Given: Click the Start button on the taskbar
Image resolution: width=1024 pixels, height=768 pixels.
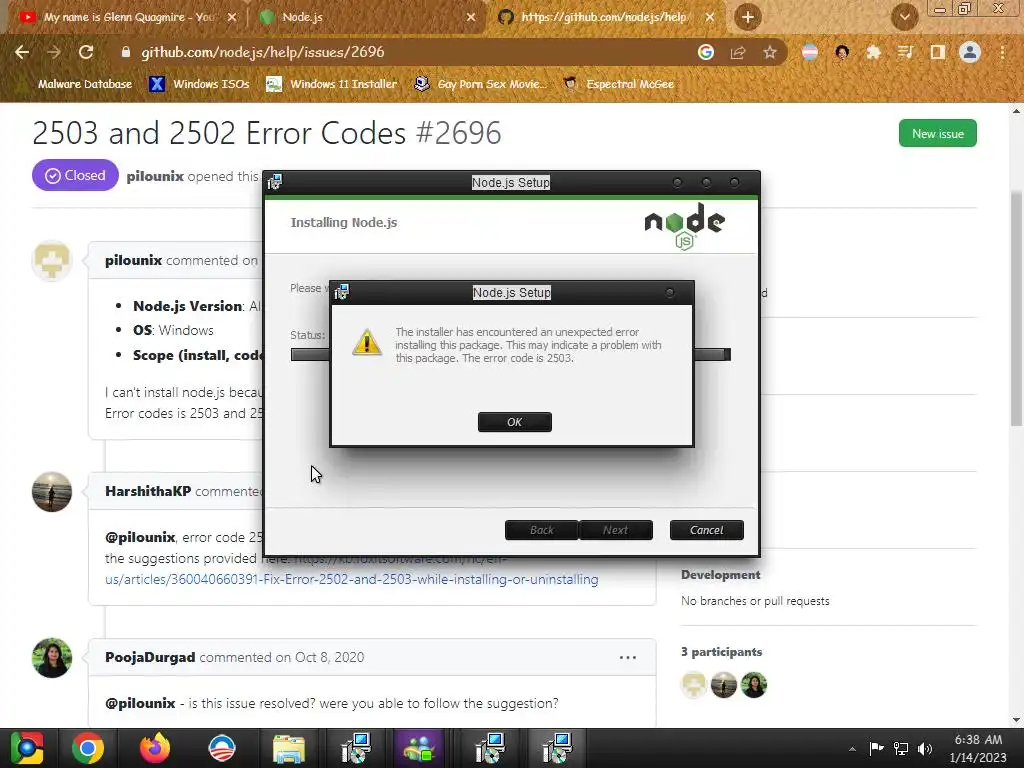Looking at the screenshot, I should (27, 748).
